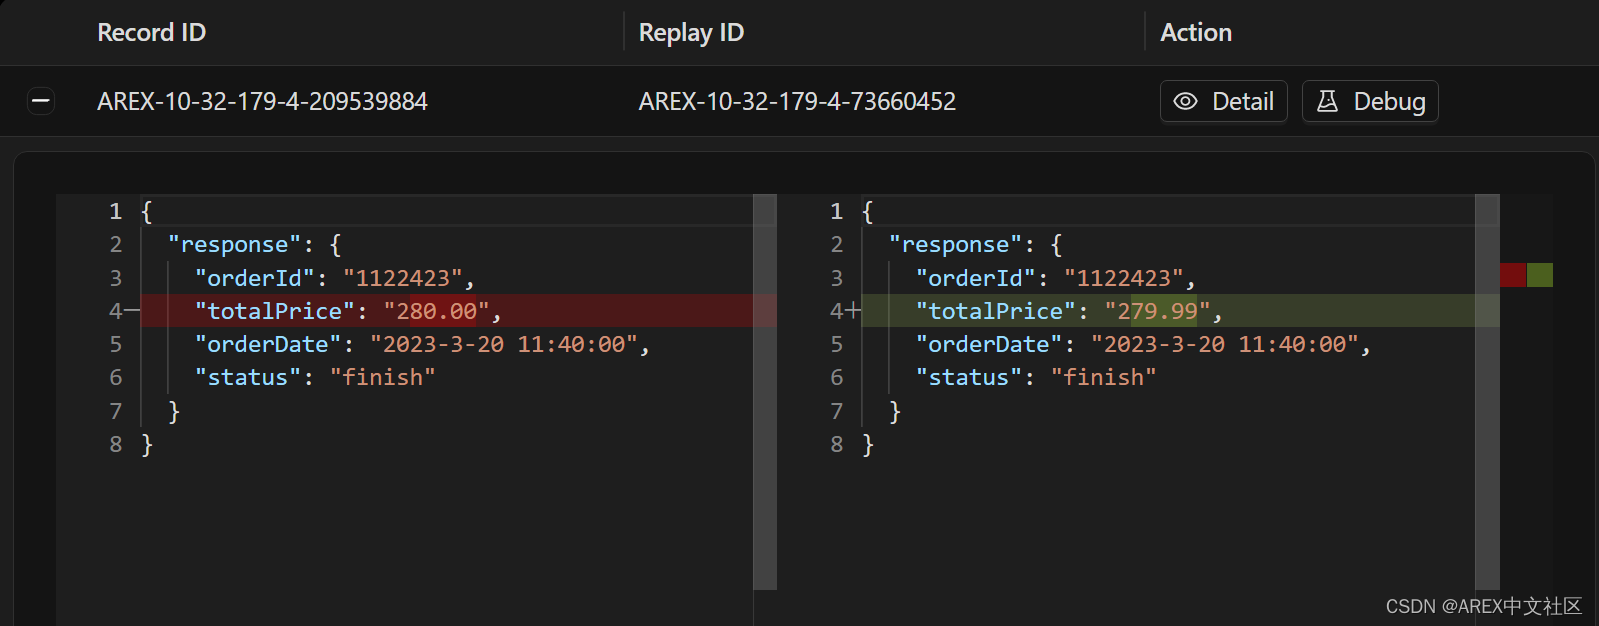Click the eye icon on Detail button
Viewport: 1599px width, 626px height.
click(x=1185, y=101)
